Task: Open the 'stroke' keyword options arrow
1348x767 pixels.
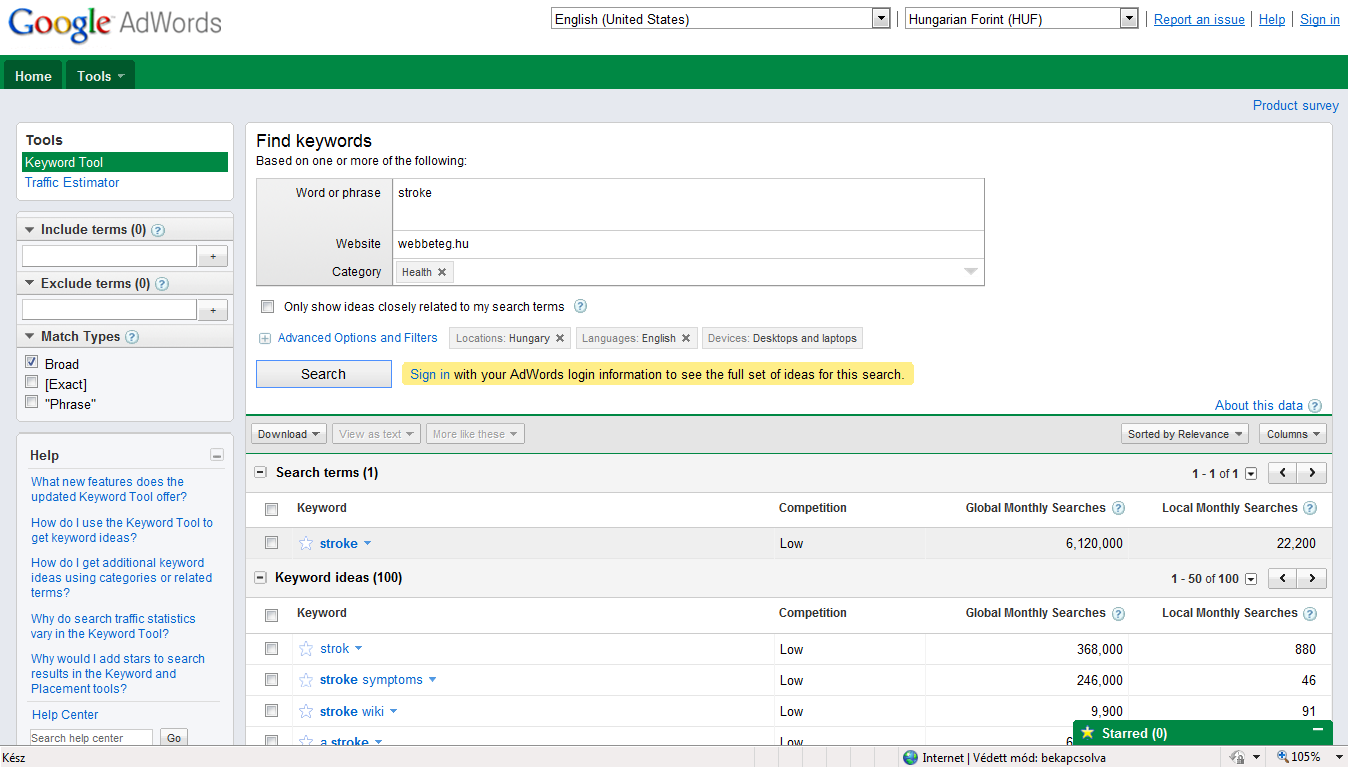Action: [367, 544]
